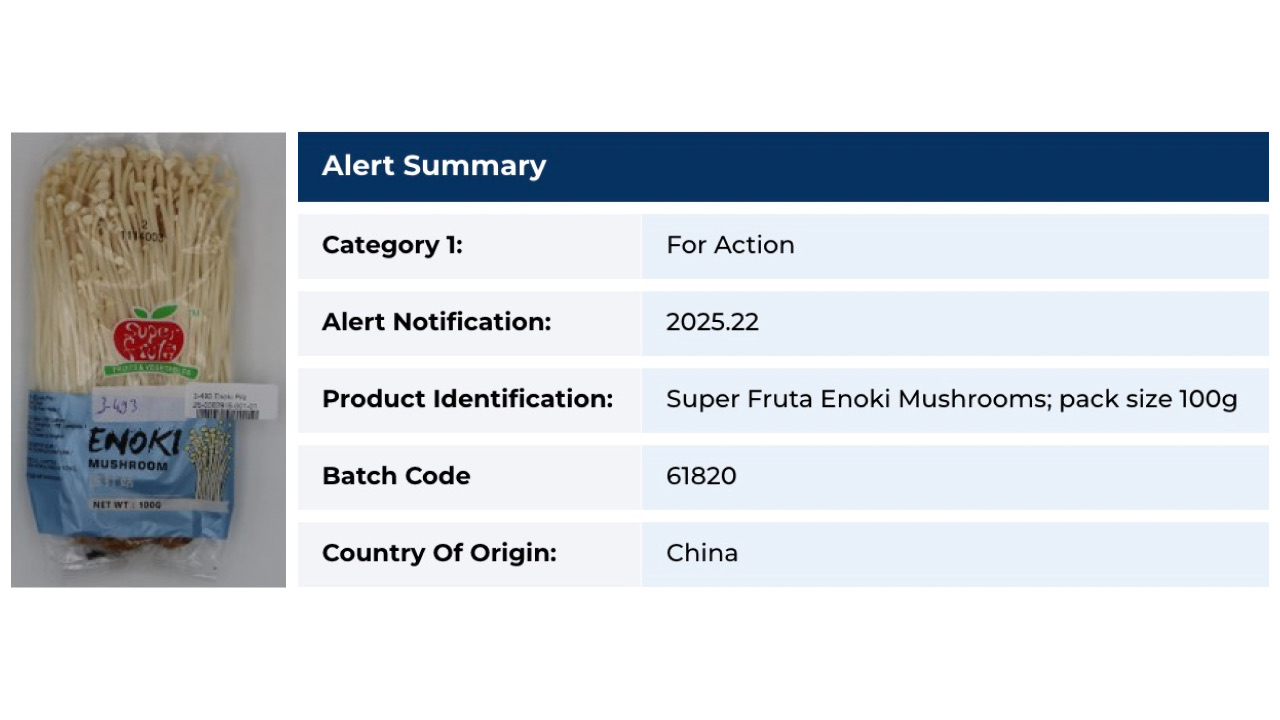Select batch code value 61820
Screen dimensions: 1280x720
point(701,476)
